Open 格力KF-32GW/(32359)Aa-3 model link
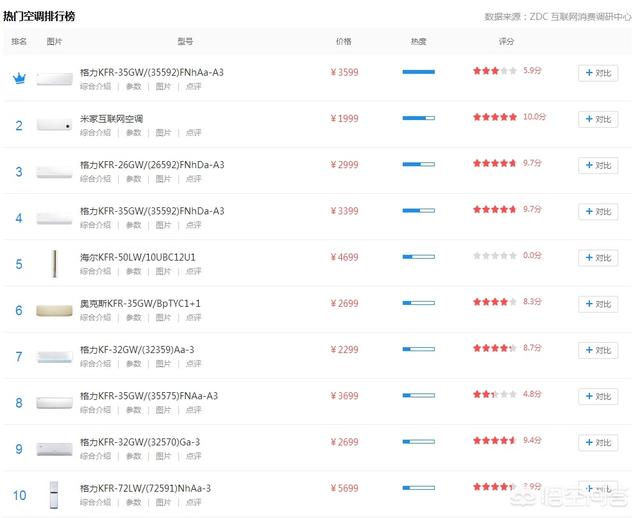Viewport: 640px width, 518px height. click(137, 349)
